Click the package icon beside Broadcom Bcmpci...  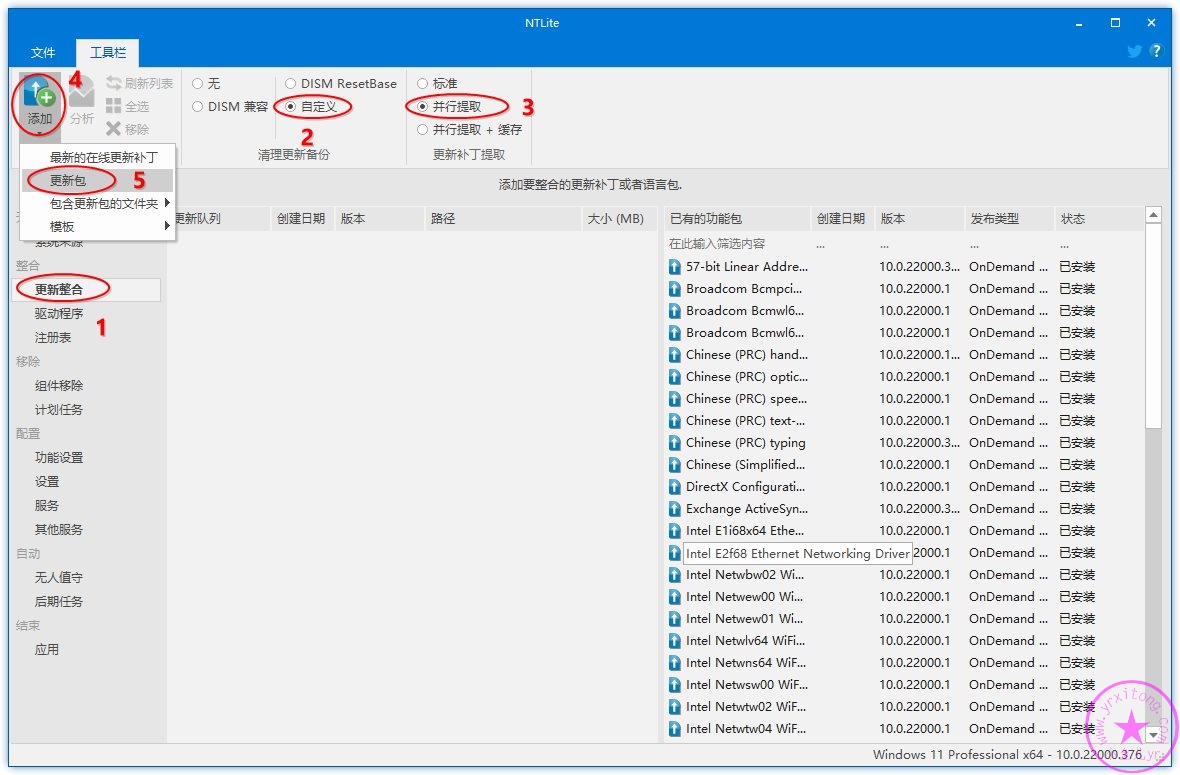click(675, 288)
